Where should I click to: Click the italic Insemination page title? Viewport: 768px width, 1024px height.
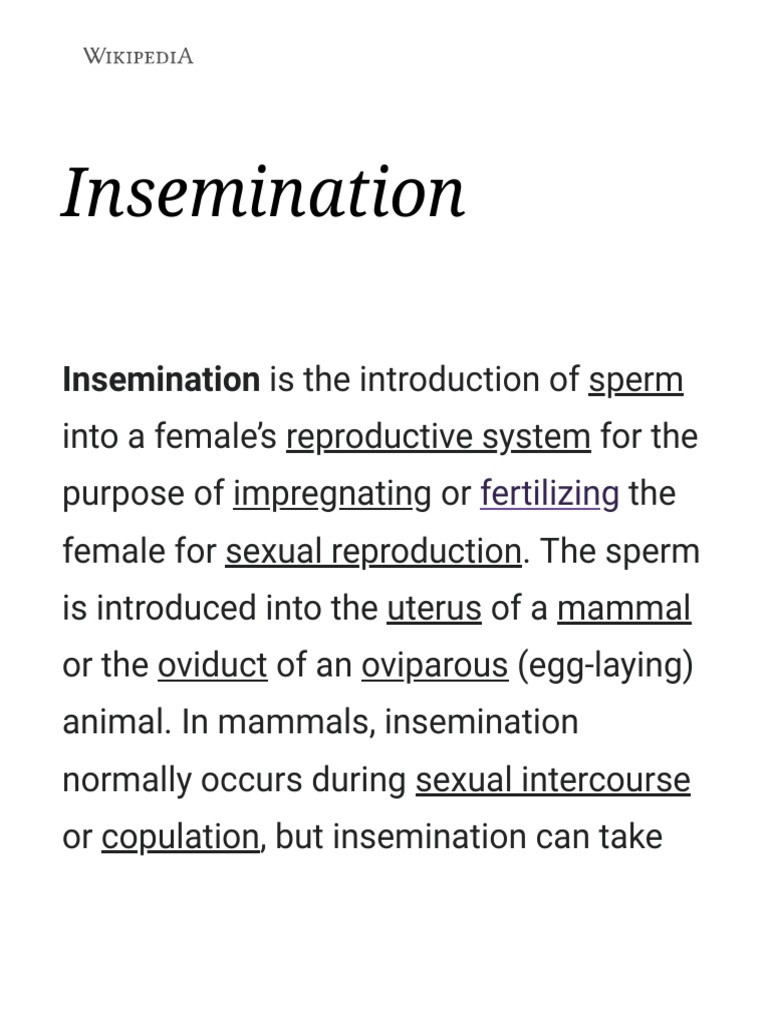click(263, 192)
